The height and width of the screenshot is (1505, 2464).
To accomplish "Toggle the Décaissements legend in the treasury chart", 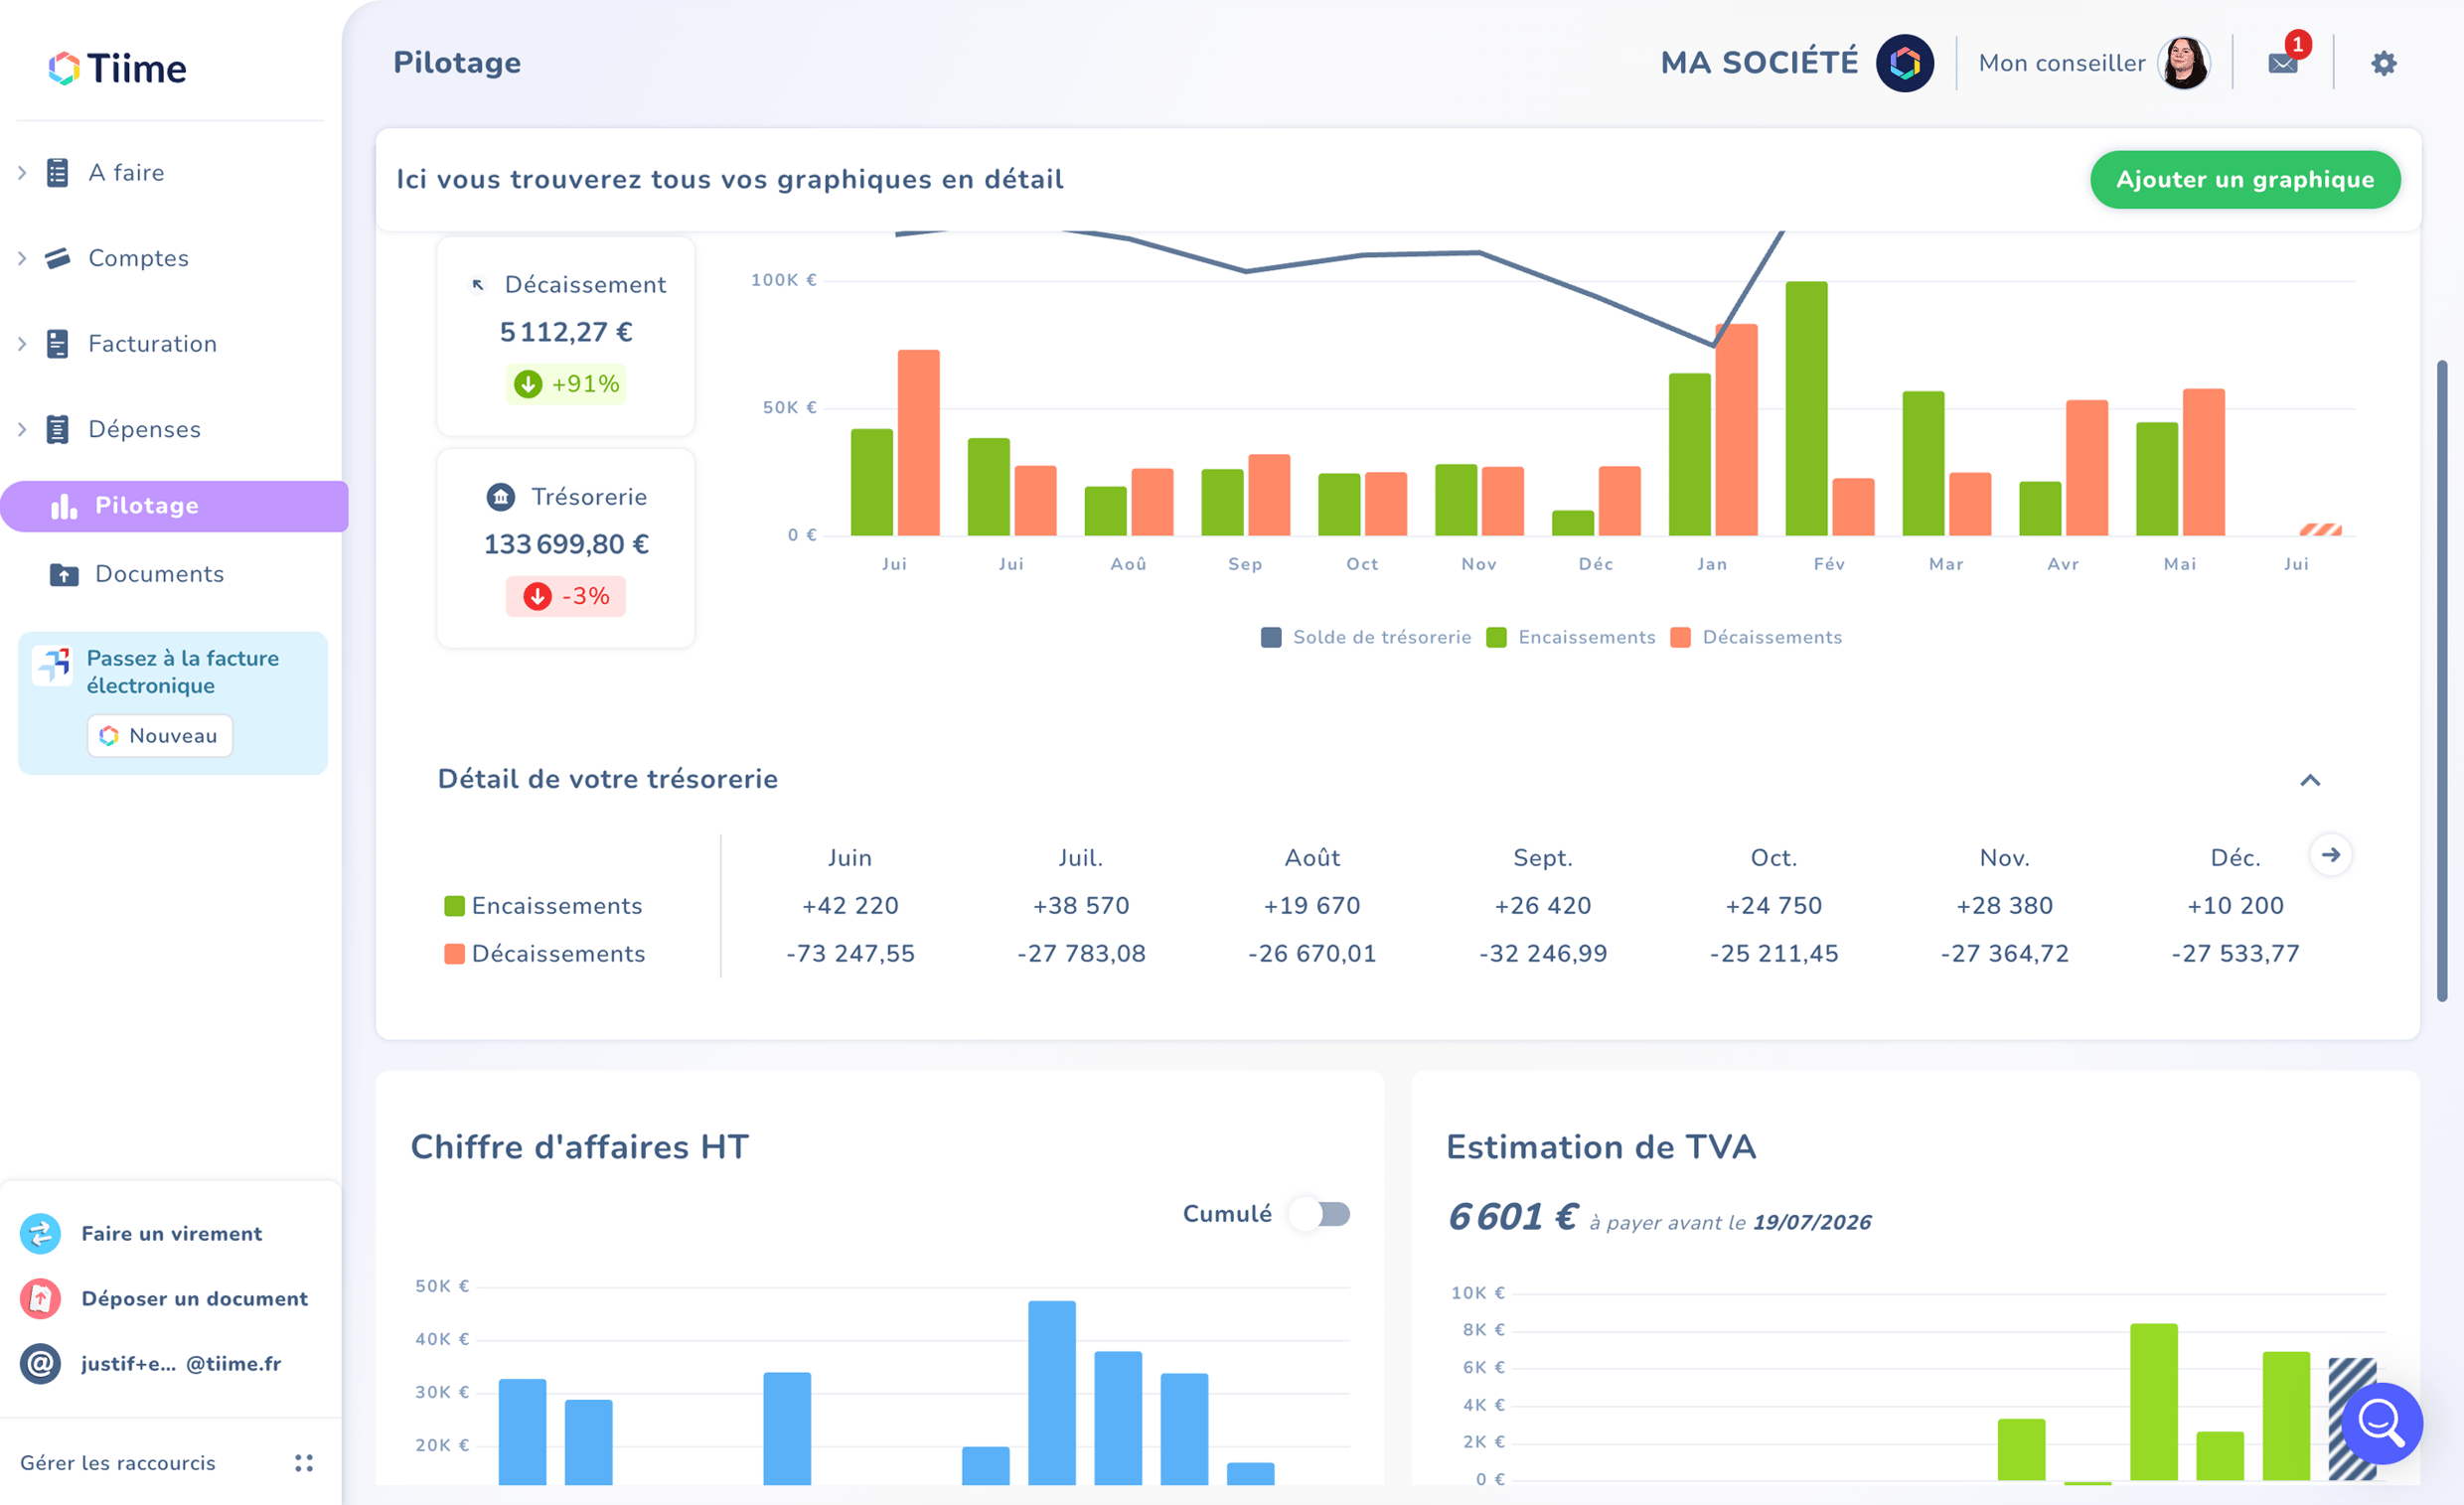I will click(1757, 637).
